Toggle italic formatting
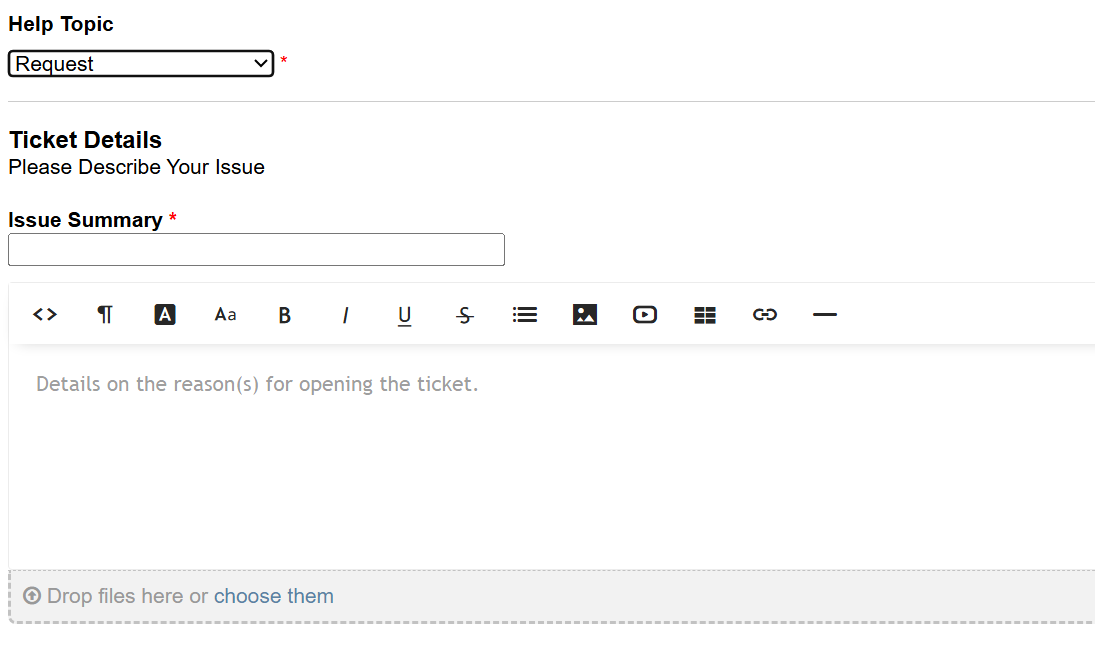This screenshot has height=648, width=1095. click(x=345, y=315)
